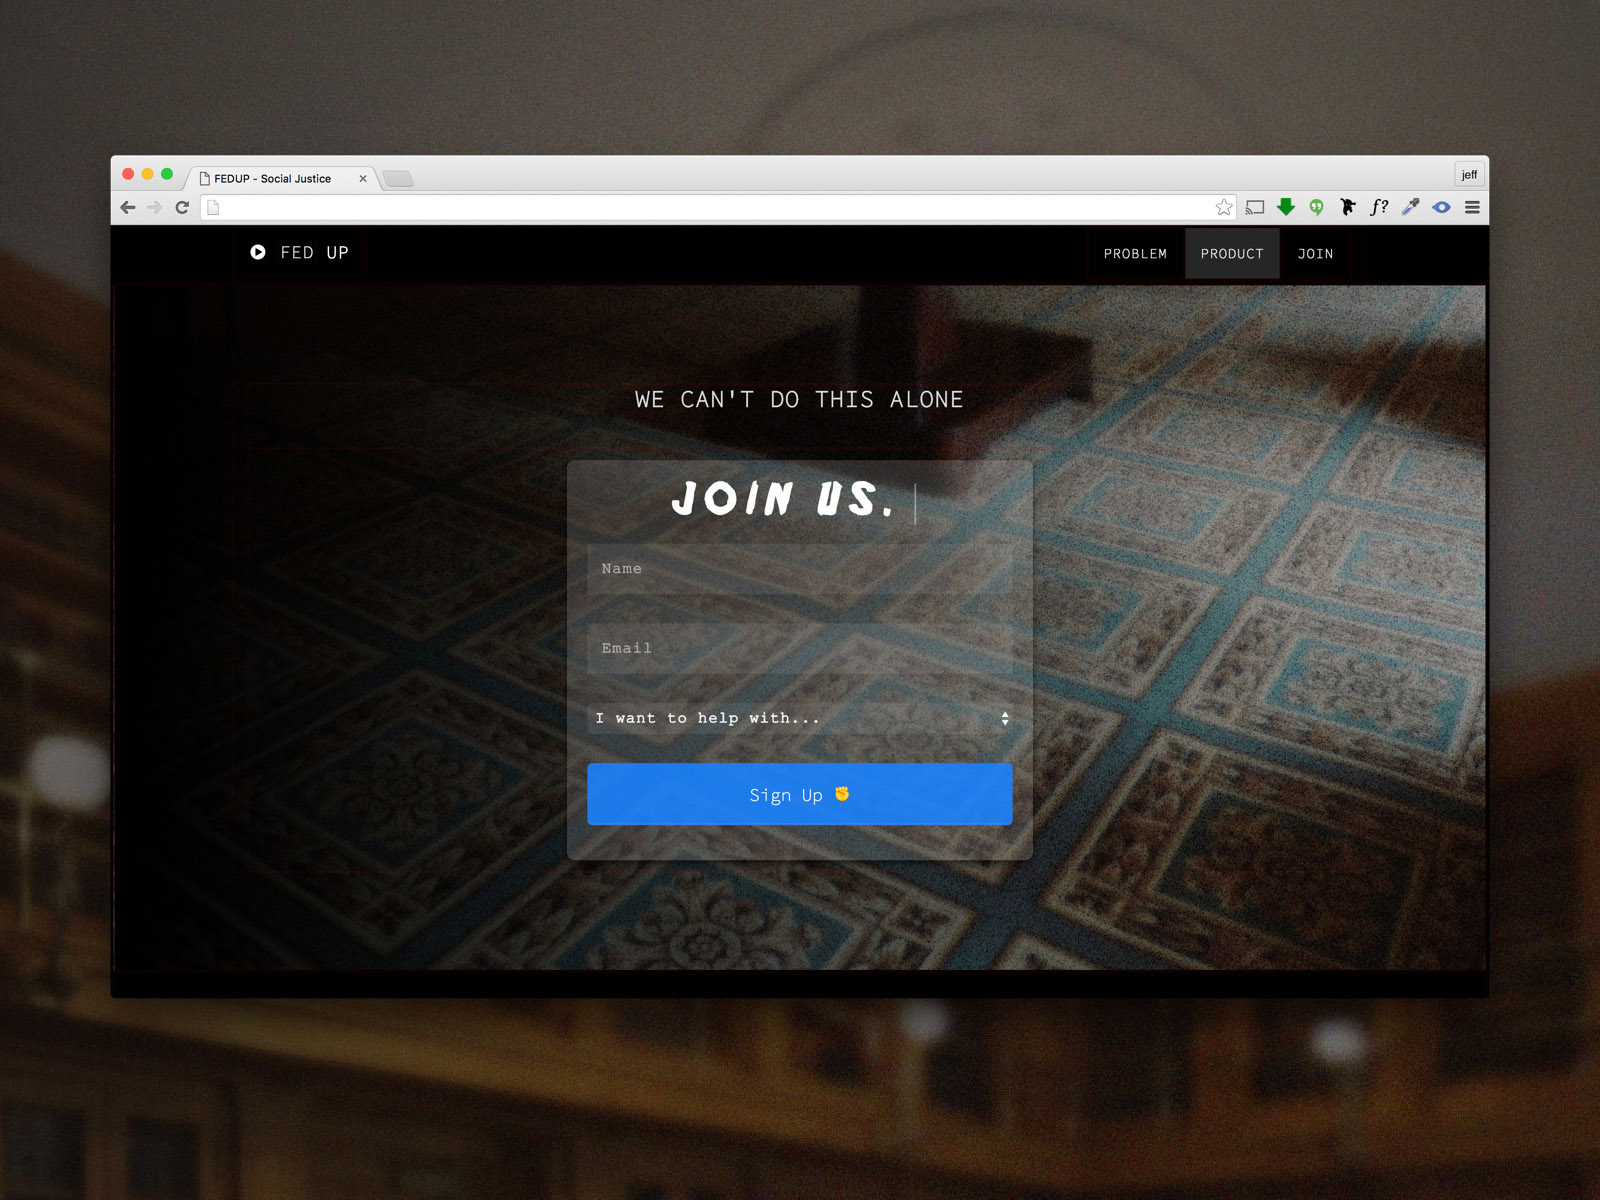
Task: Click the browser forward arrow
Action: tap(154, 208)
